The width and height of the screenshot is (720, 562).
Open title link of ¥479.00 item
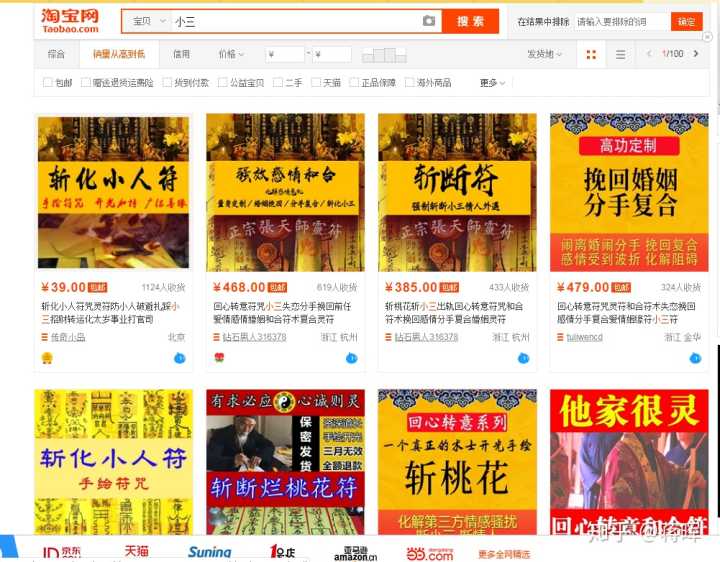(626, 312)
